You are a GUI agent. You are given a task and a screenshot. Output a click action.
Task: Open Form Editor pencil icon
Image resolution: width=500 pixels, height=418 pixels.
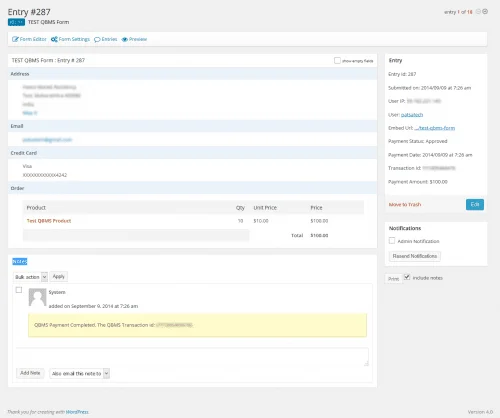click(x=15, y=39)
